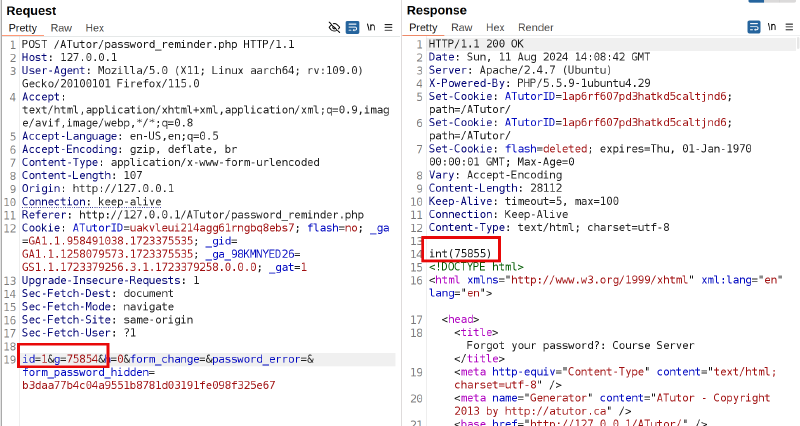800x426 pixels.
Task: Toggle hiding non-printable characters in Request panel
Action: point(334,28)
